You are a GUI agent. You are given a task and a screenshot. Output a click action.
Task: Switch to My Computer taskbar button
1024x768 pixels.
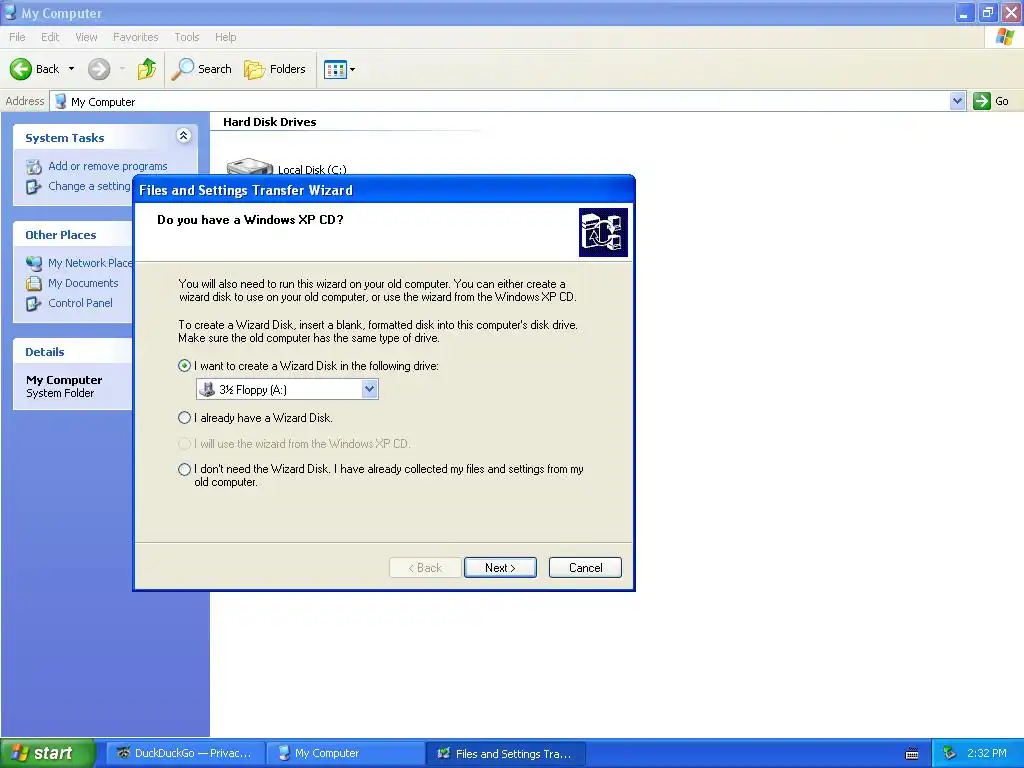click(x=344, y=754)
